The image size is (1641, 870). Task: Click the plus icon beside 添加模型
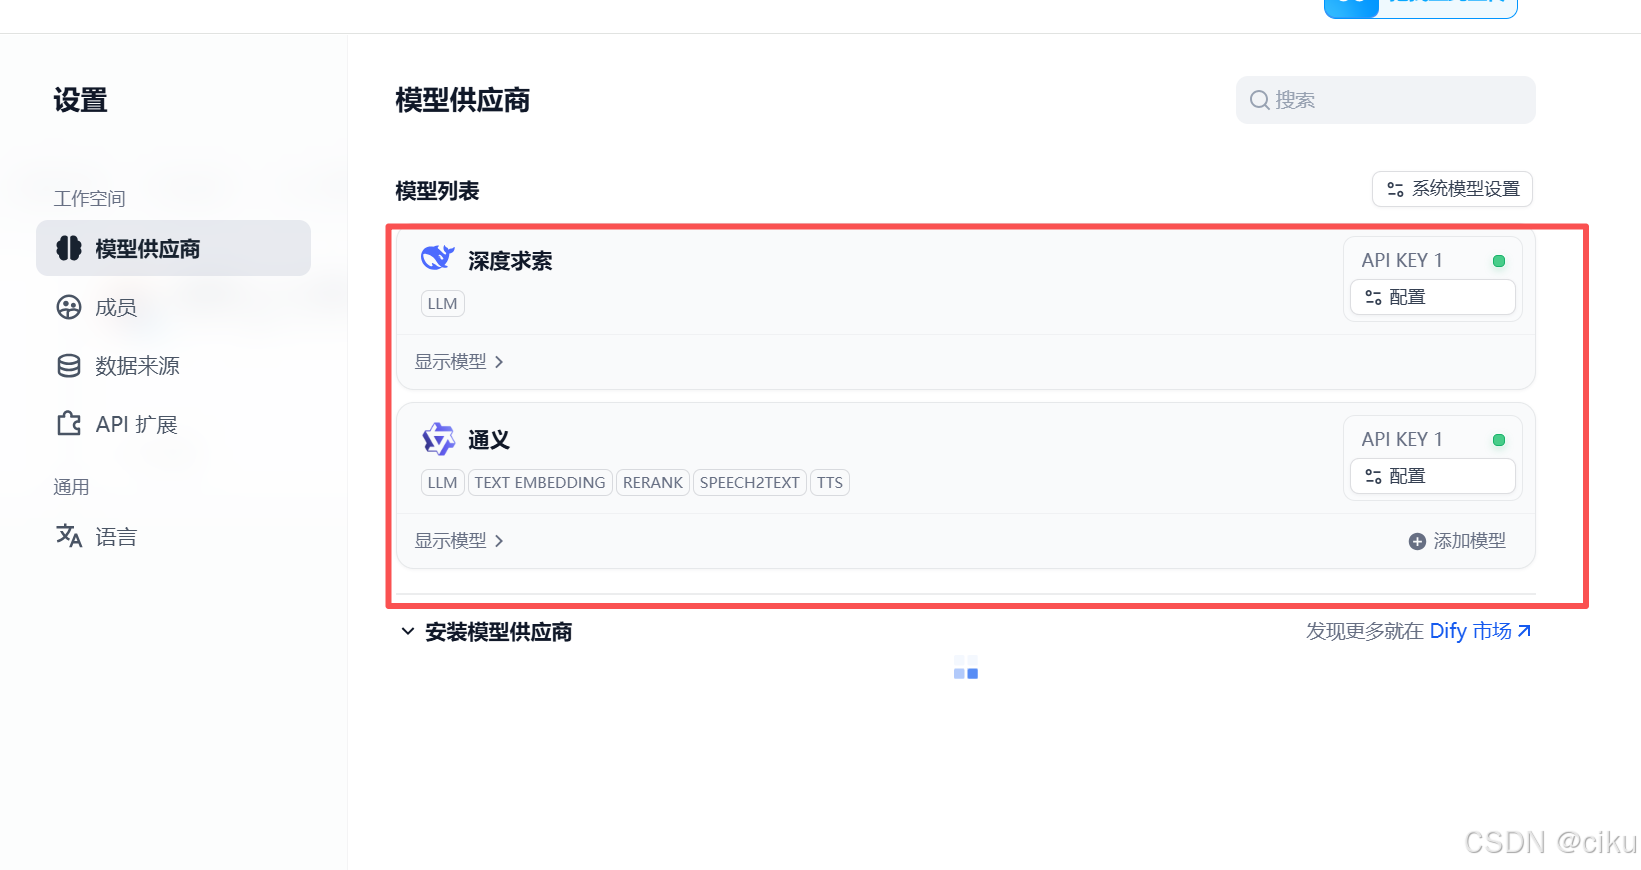[x=1417, y=540]
